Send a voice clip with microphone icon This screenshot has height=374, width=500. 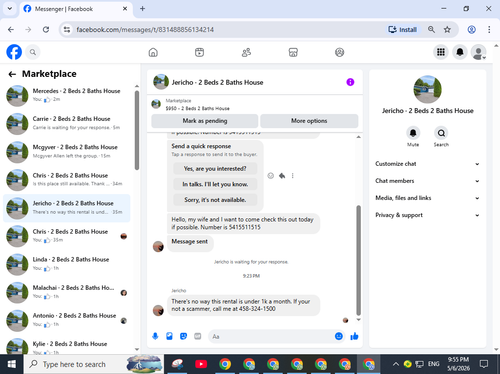(155, 336)
